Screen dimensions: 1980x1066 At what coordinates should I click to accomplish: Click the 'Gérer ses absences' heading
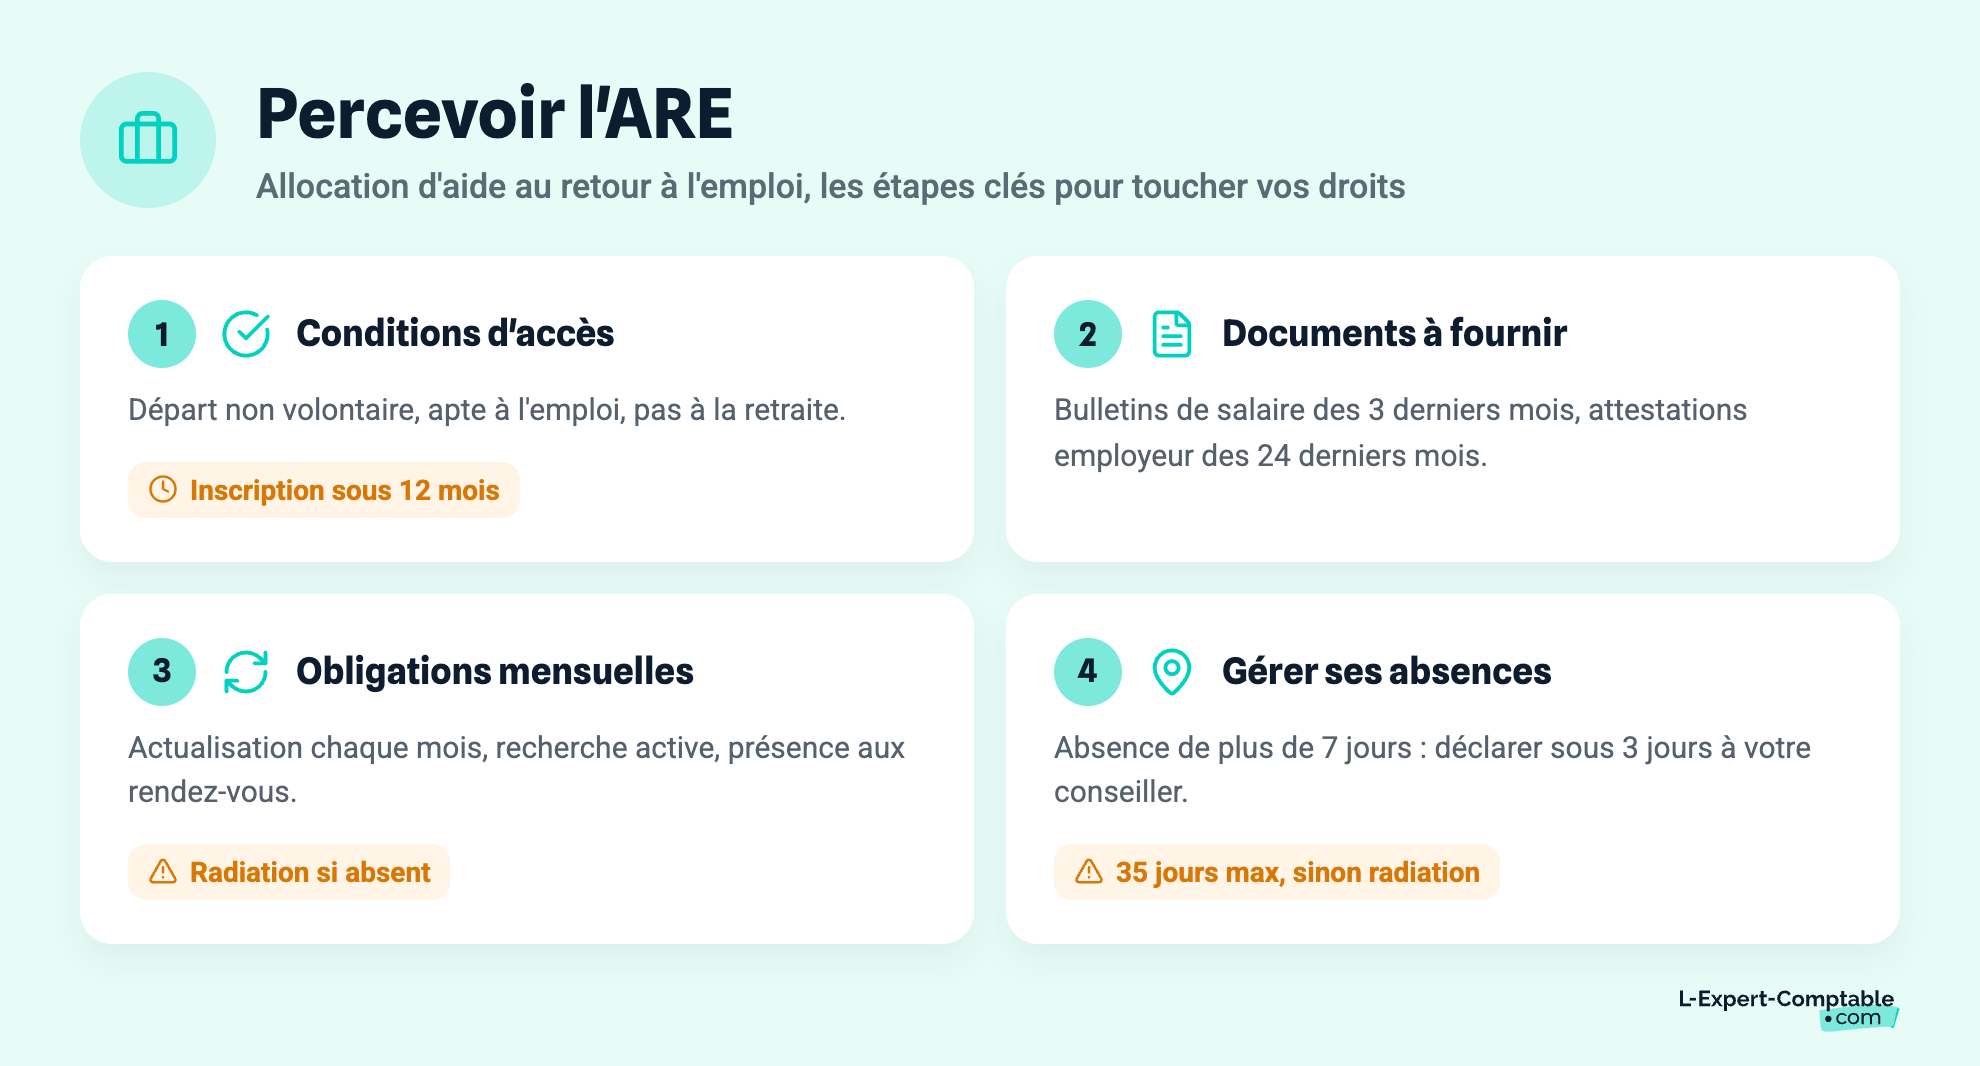tap(1386, 672)
